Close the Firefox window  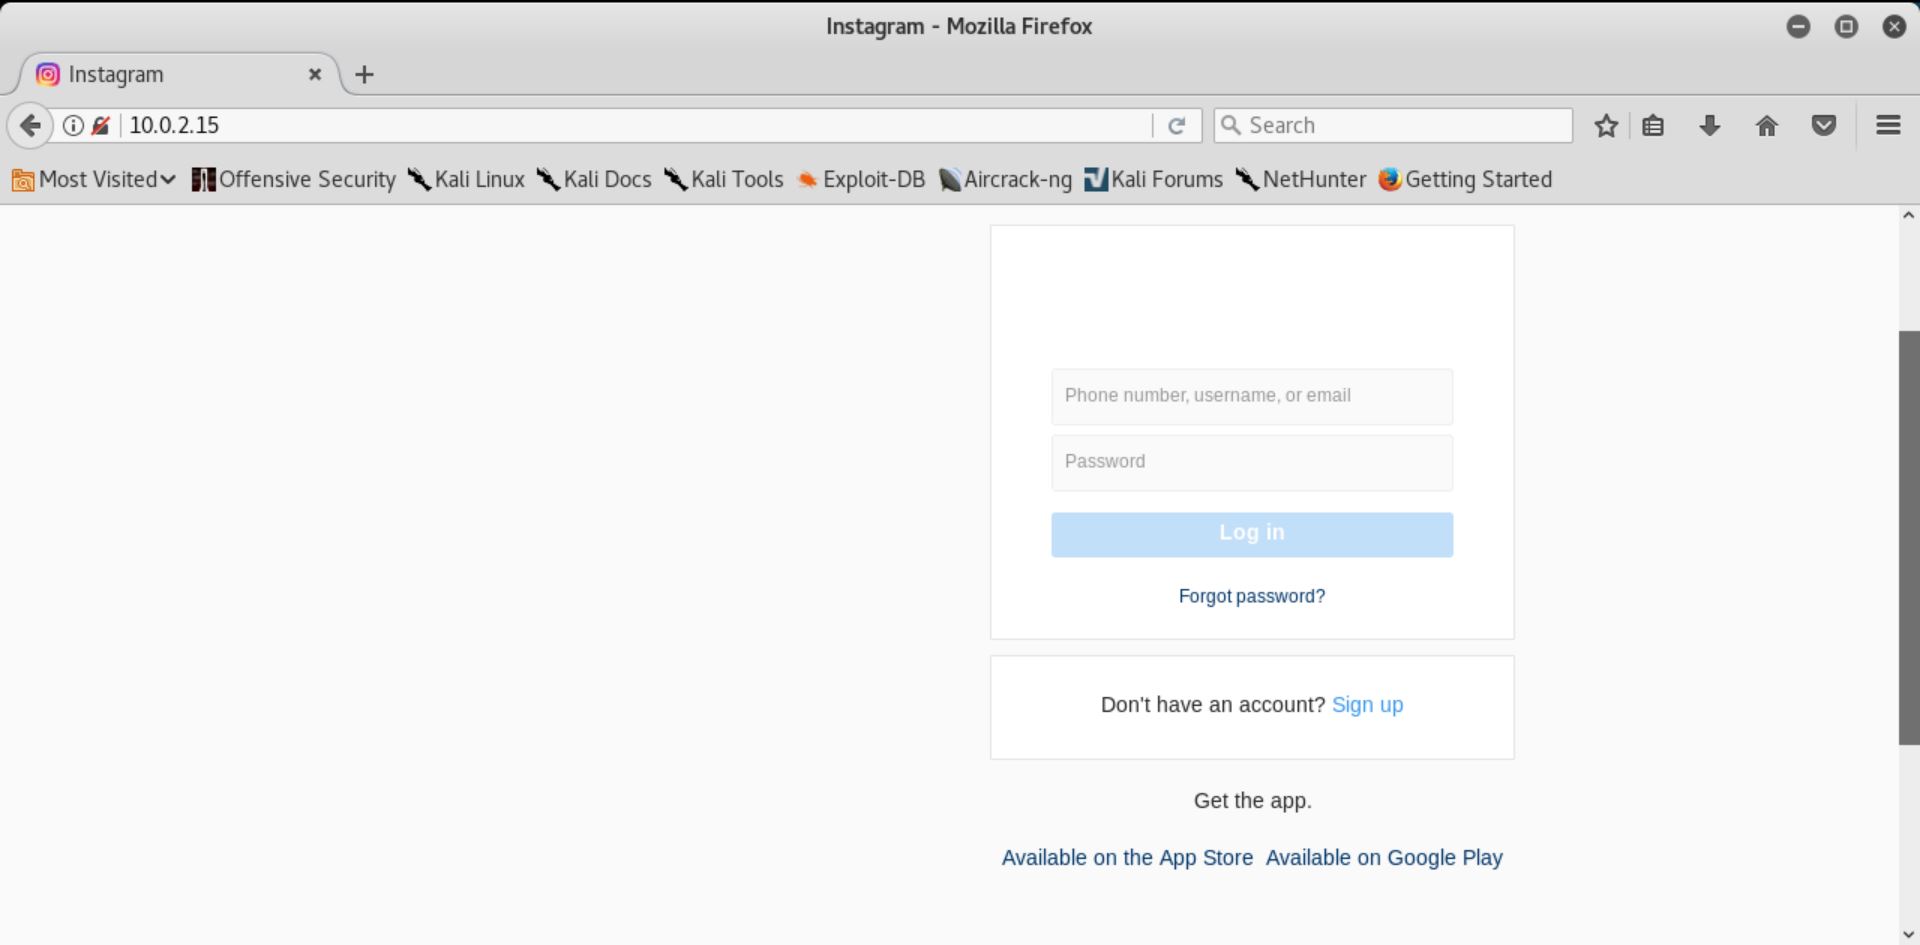(1894, 27)
